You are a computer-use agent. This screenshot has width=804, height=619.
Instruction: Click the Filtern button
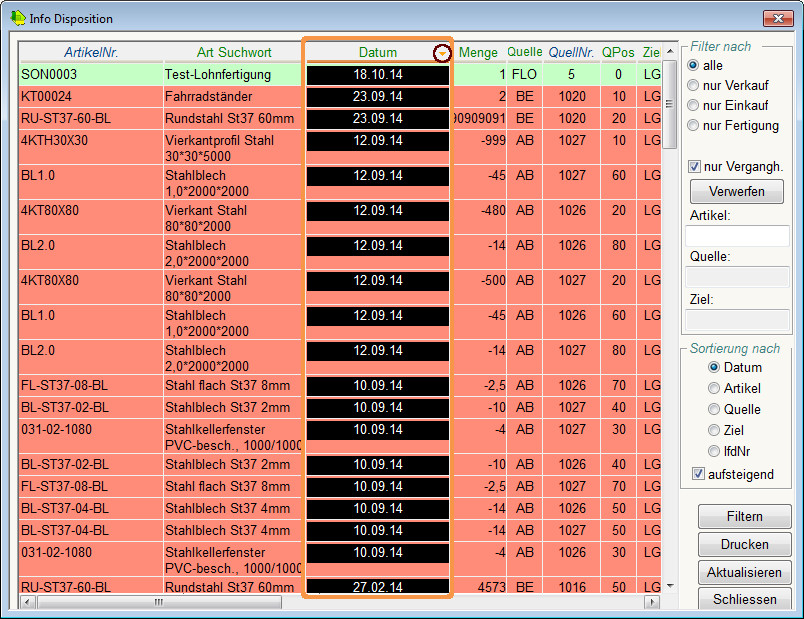744,517
